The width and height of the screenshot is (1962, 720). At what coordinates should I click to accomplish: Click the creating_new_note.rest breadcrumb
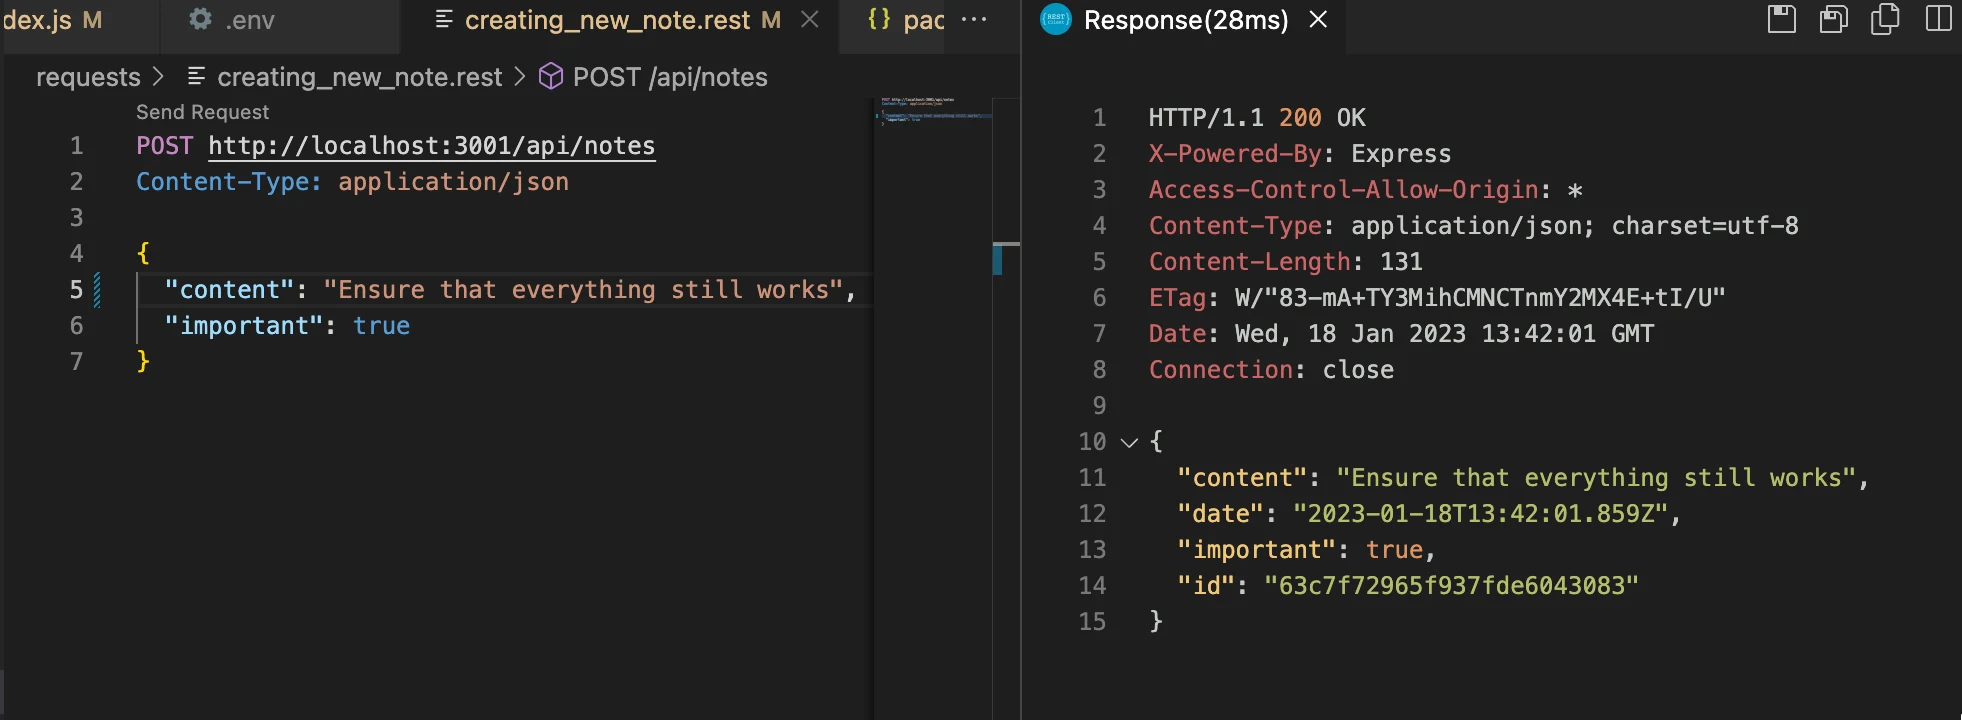pos(360,77)
